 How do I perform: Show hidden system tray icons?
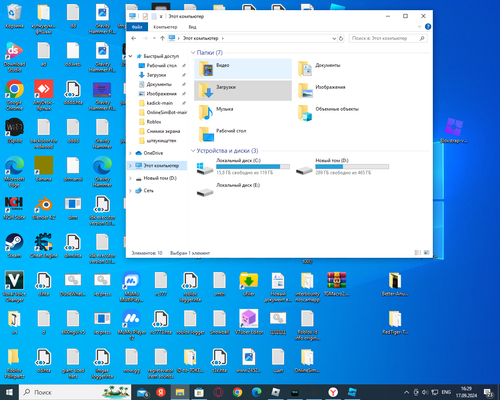406,392
